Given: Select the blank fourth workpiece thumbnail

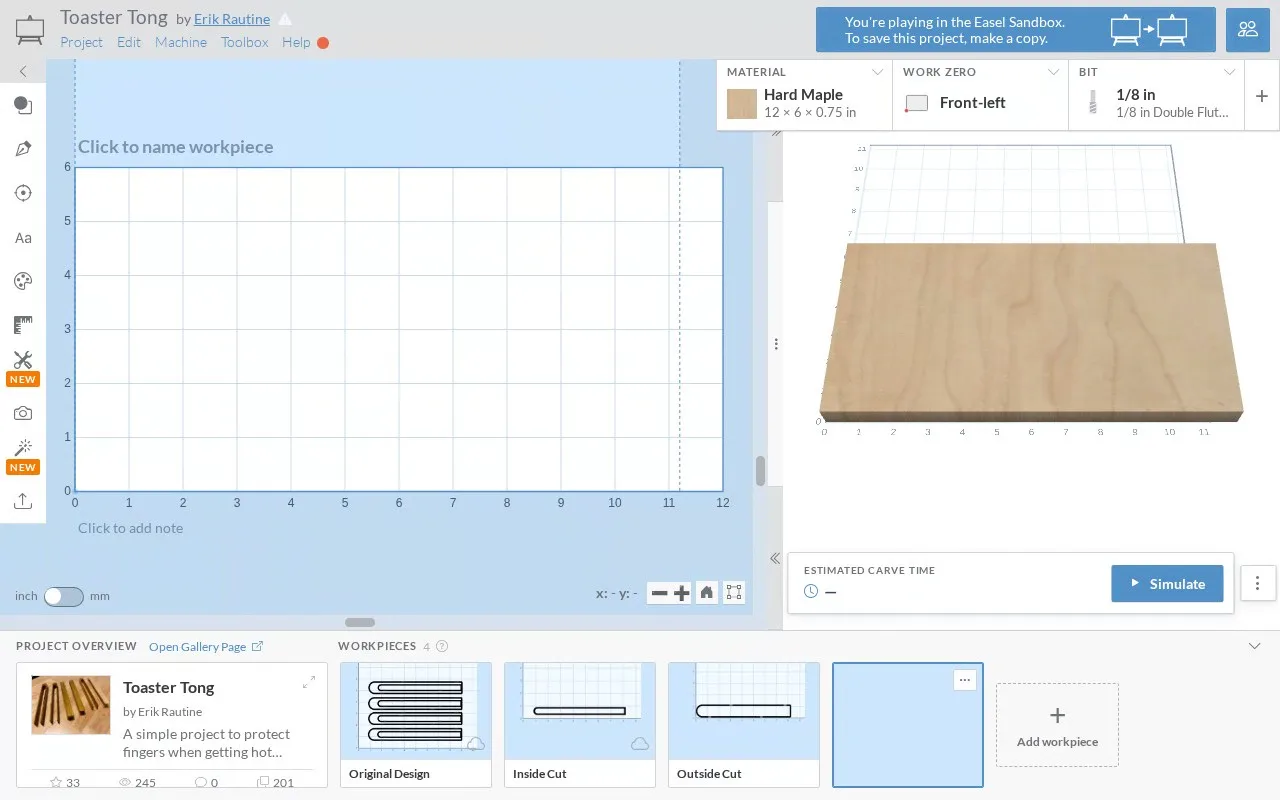Looking at the screenshot, I should 908,725.
